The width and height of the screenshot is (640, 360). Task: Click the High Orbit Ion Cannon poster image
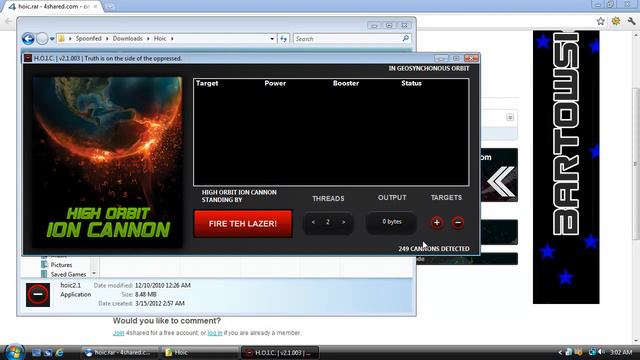(107, 162)
